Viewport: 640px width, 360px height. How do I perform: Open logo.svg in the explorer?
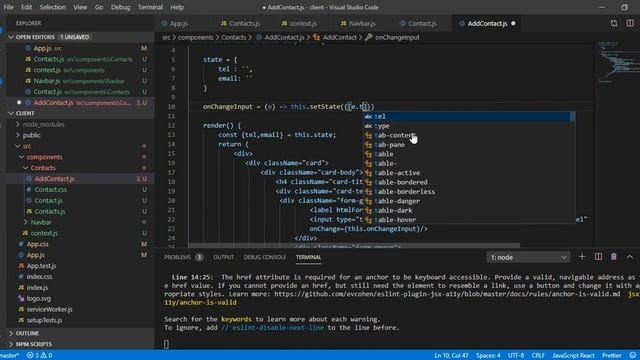(x=39, y=298)
